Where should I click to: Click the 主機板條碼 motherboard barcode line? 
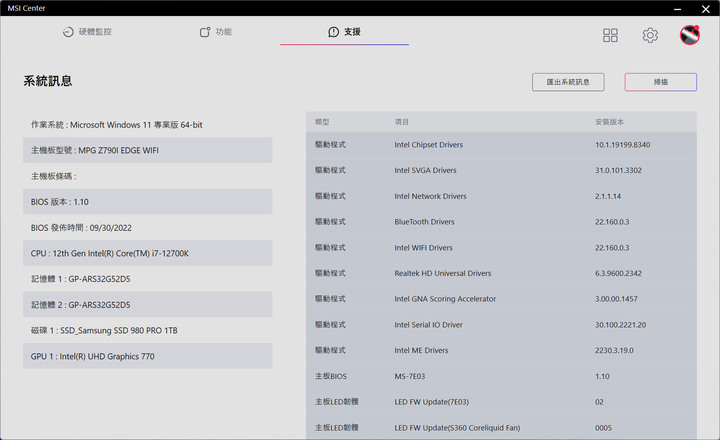[x=147, y=176]
